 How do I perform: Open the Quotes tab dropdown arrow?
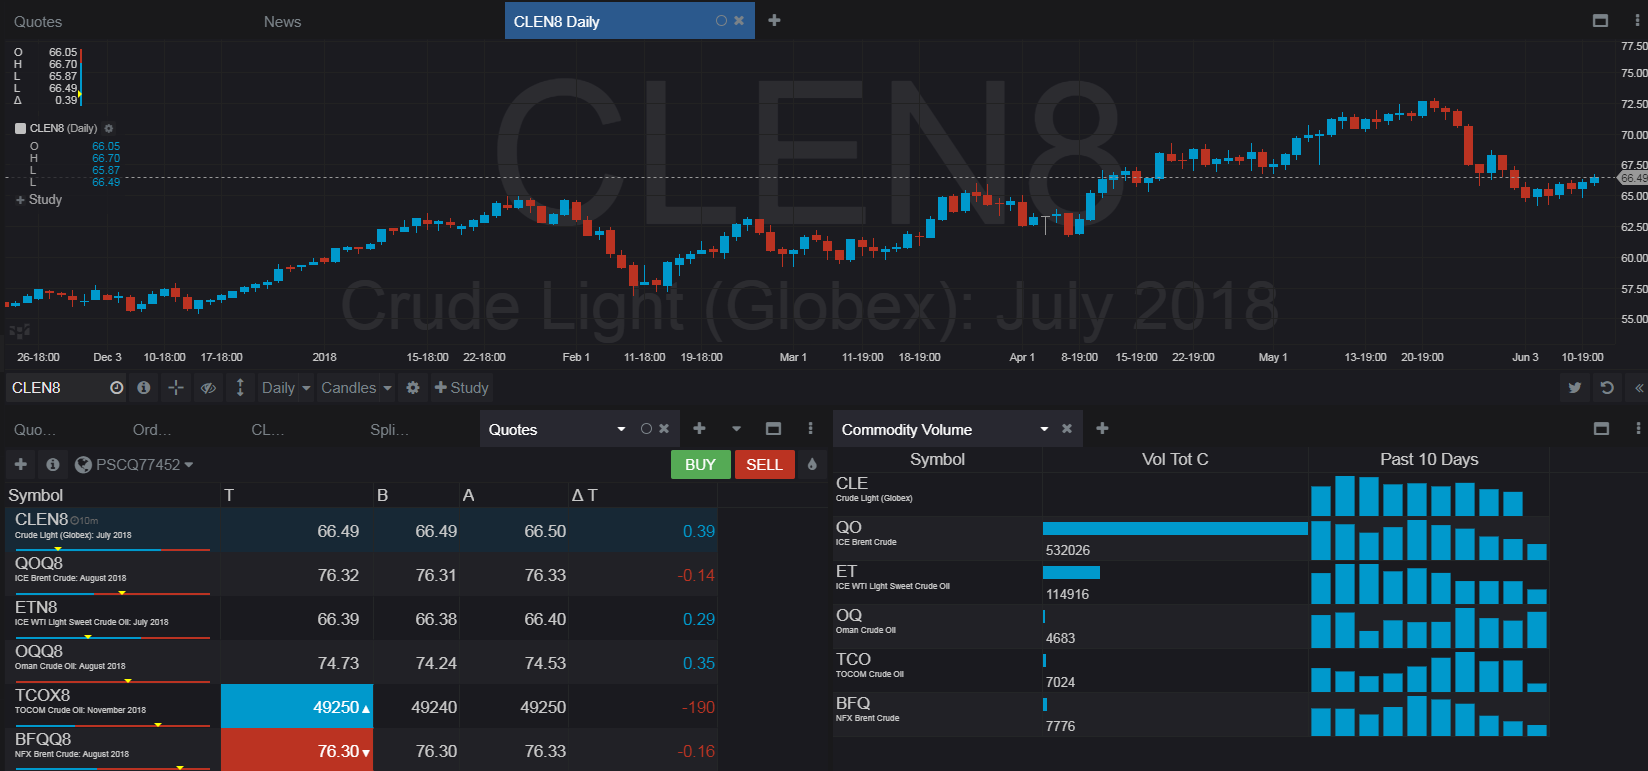(621, 429)
